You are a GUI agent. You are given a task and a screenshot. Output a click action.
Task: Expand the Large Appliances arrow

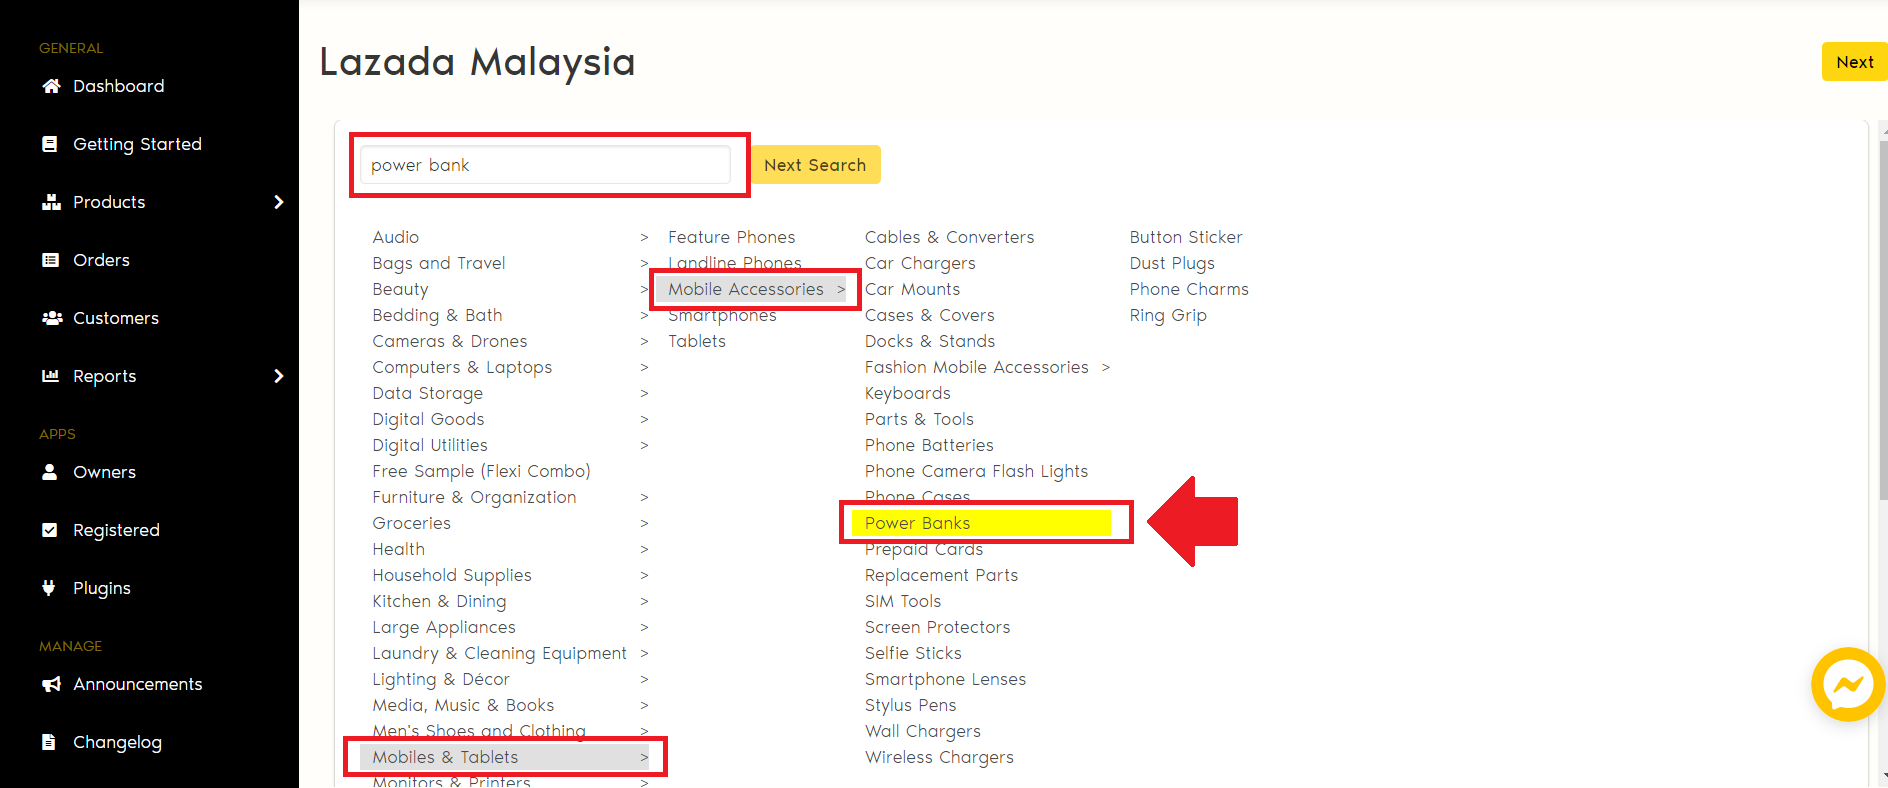tap(644, 627)
